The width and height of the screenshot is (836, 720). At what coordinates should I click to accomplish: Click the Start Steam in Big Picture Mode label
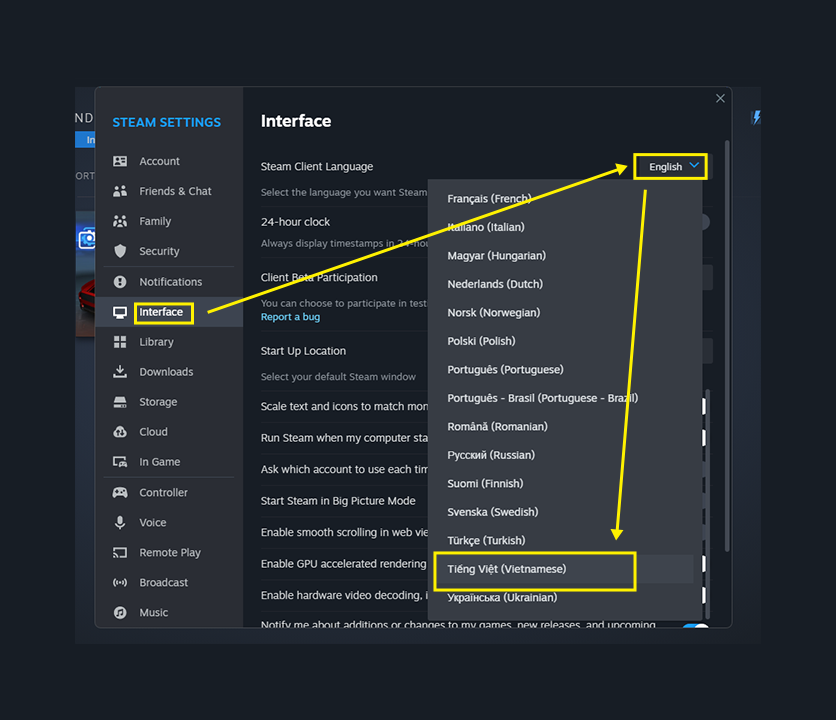338,501
